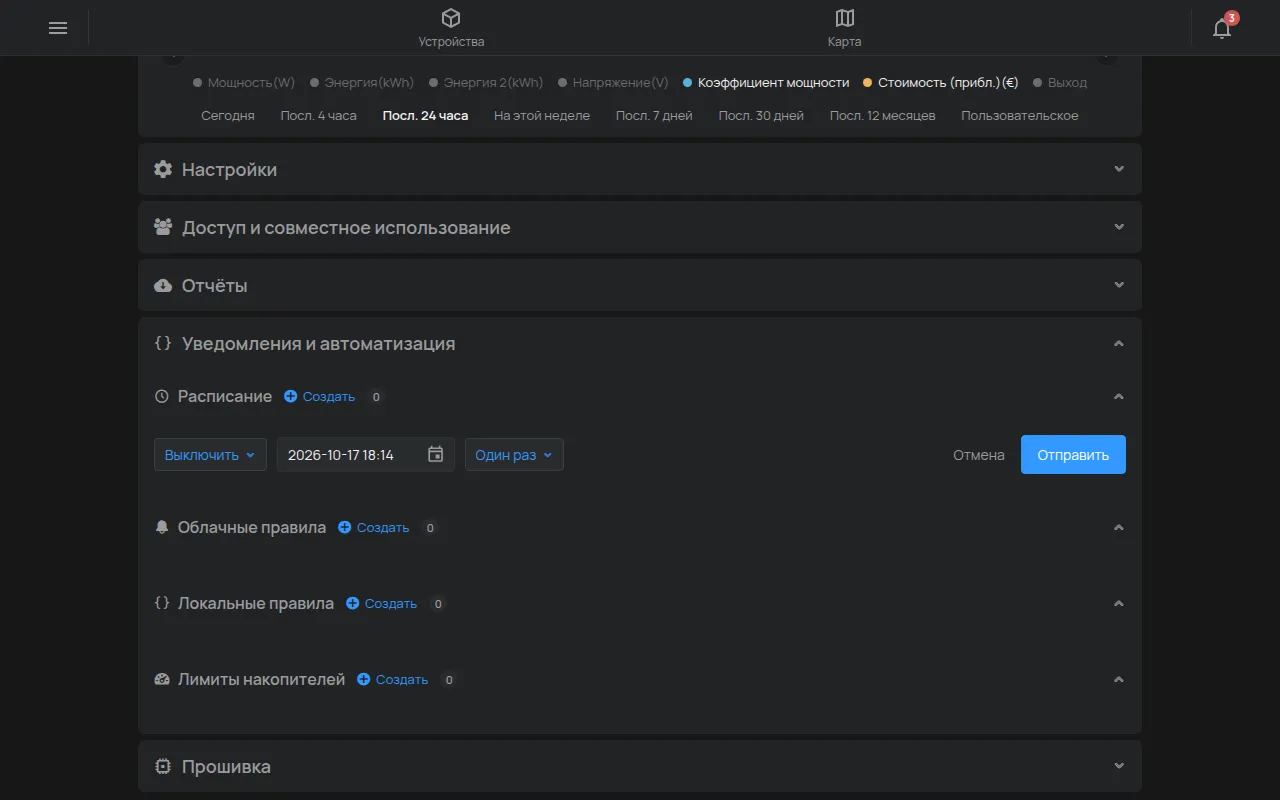Click plus icon beside Лимиты накопителей

[x=364, y=679]
